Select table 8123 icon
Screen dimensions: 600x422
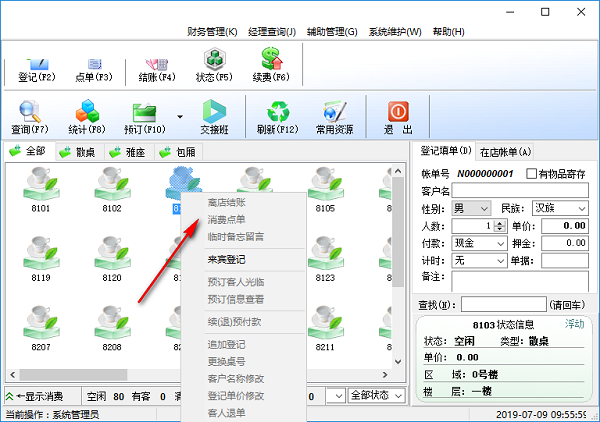pyautogui.click(x=325, y=259)
